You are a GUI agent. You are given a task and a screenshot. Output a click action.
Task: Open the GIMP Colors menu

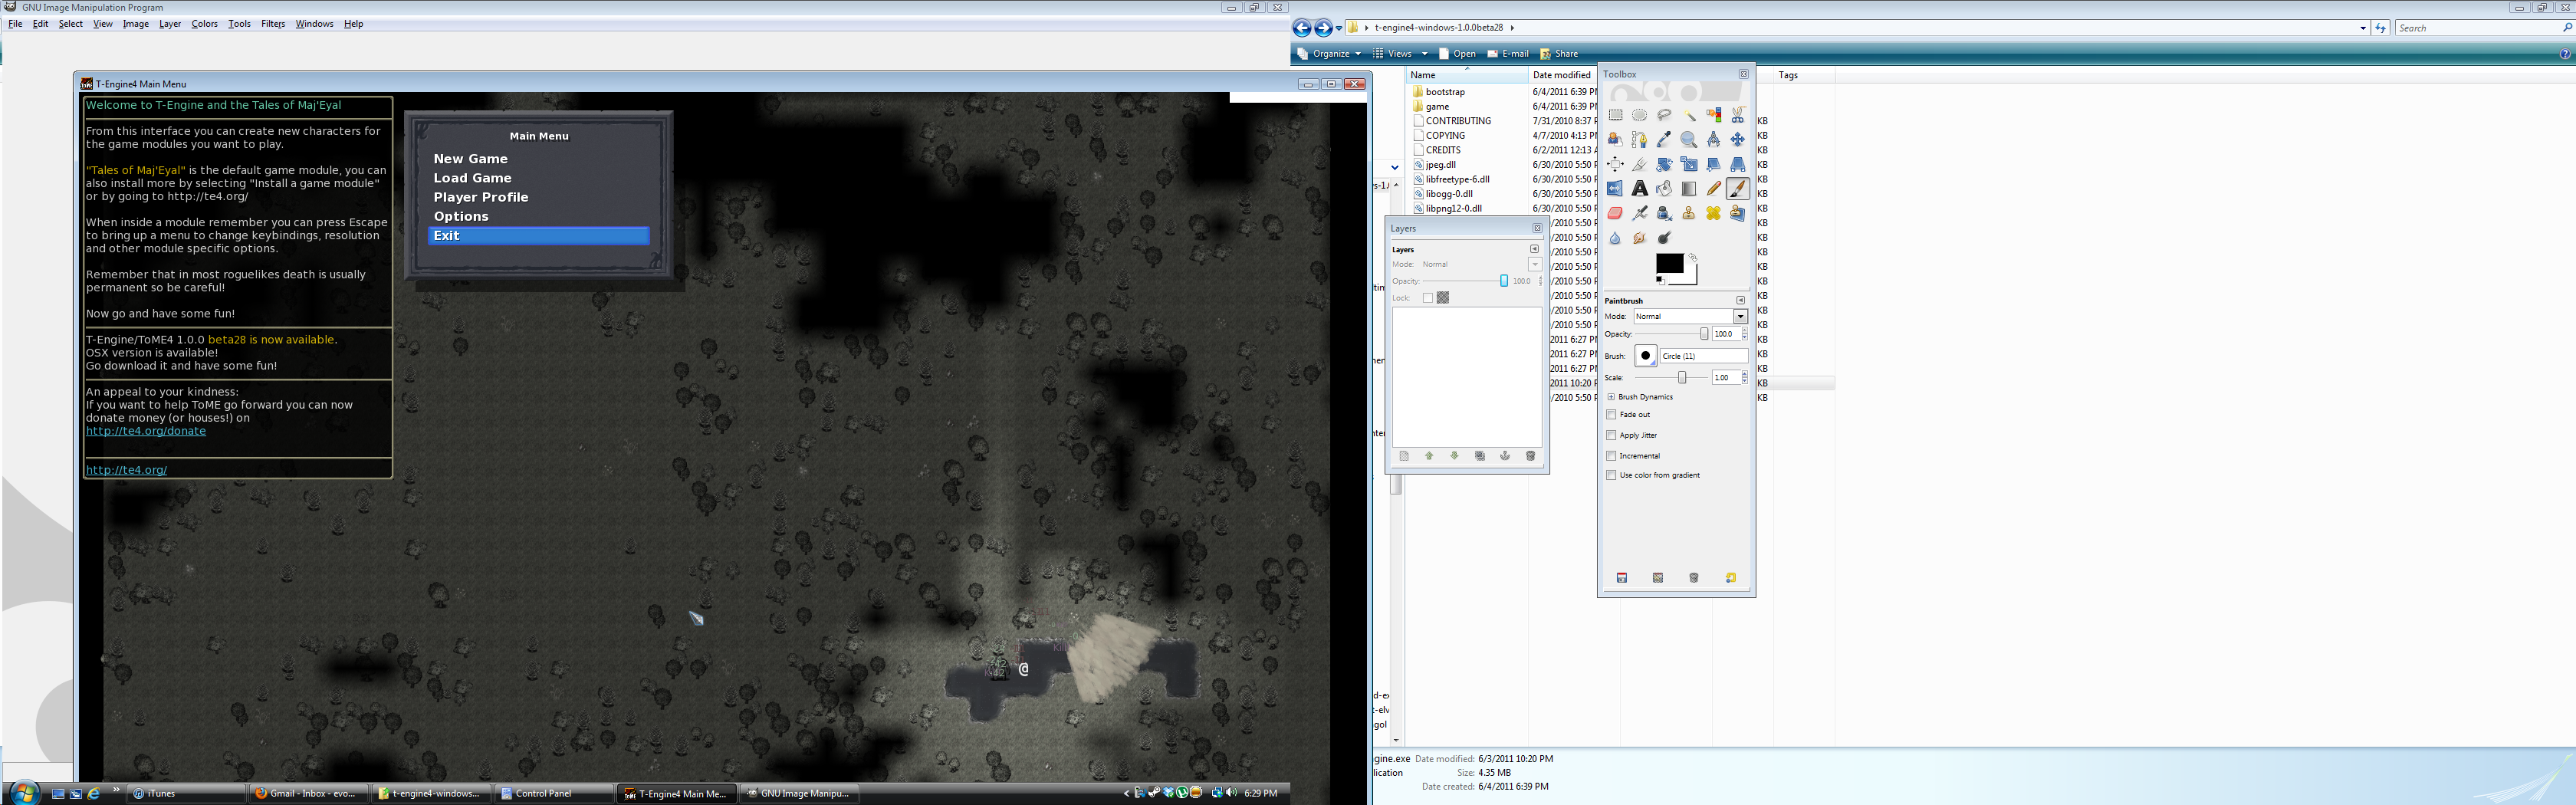(204, 24)
